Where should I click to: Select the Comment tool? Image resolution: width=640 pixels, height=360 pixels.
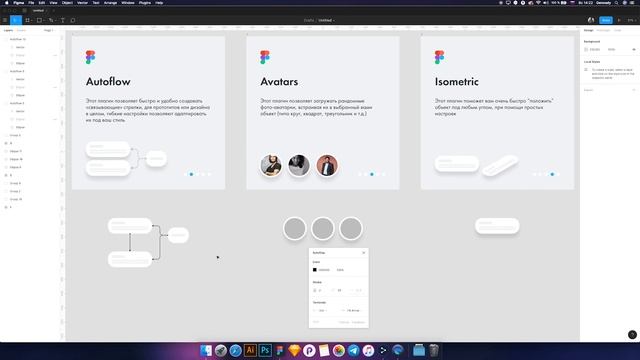click(x=73, y=20)
